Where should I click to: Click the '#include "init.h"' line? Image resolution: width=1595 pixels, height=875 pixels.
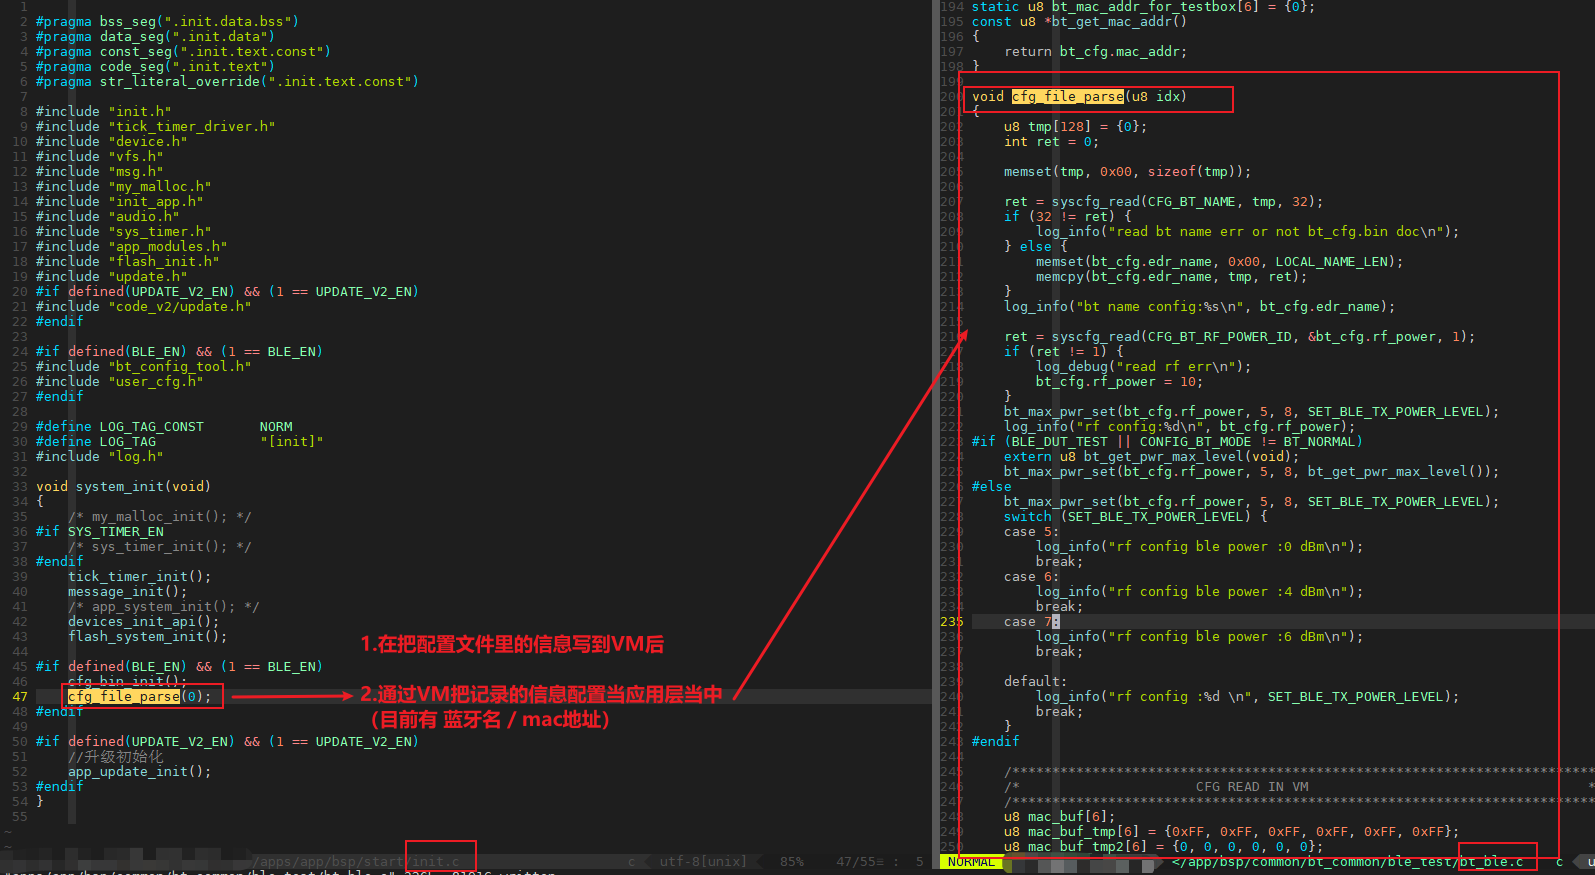(x=103, y=111)
